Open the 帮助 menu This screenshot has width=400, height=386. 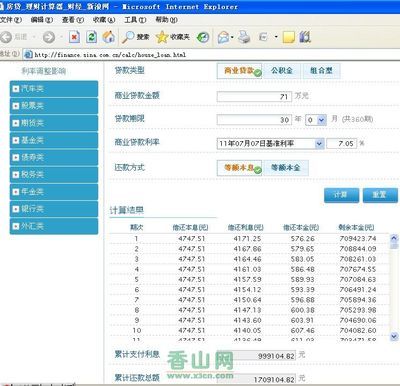point(166,20)
